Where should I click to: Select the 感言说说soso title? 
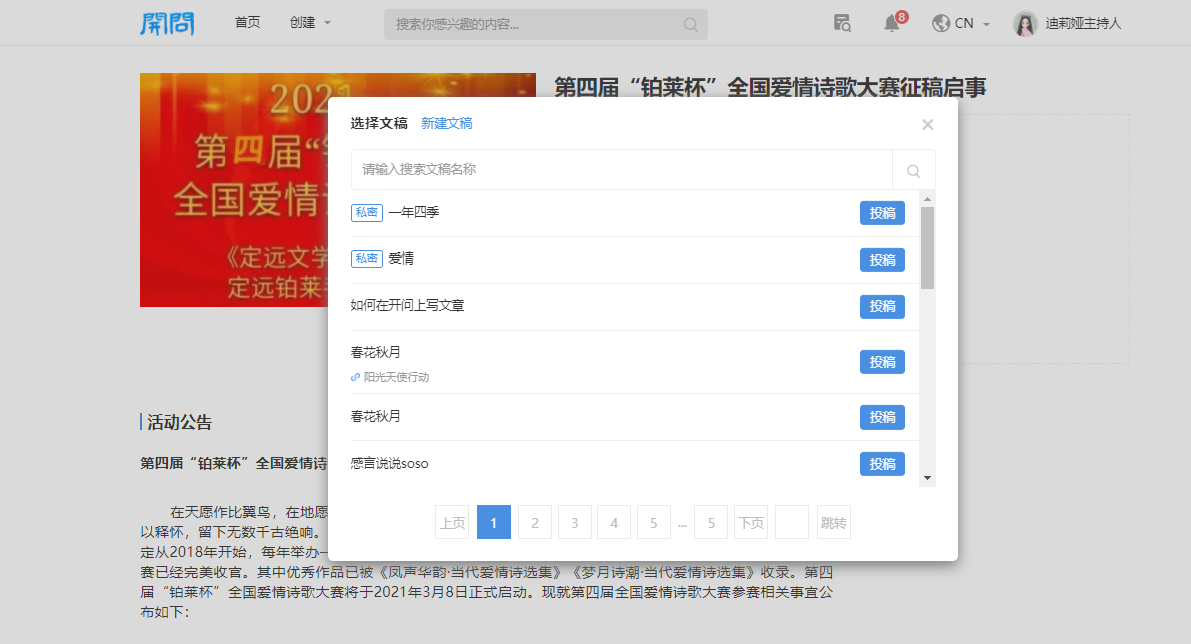390,463
